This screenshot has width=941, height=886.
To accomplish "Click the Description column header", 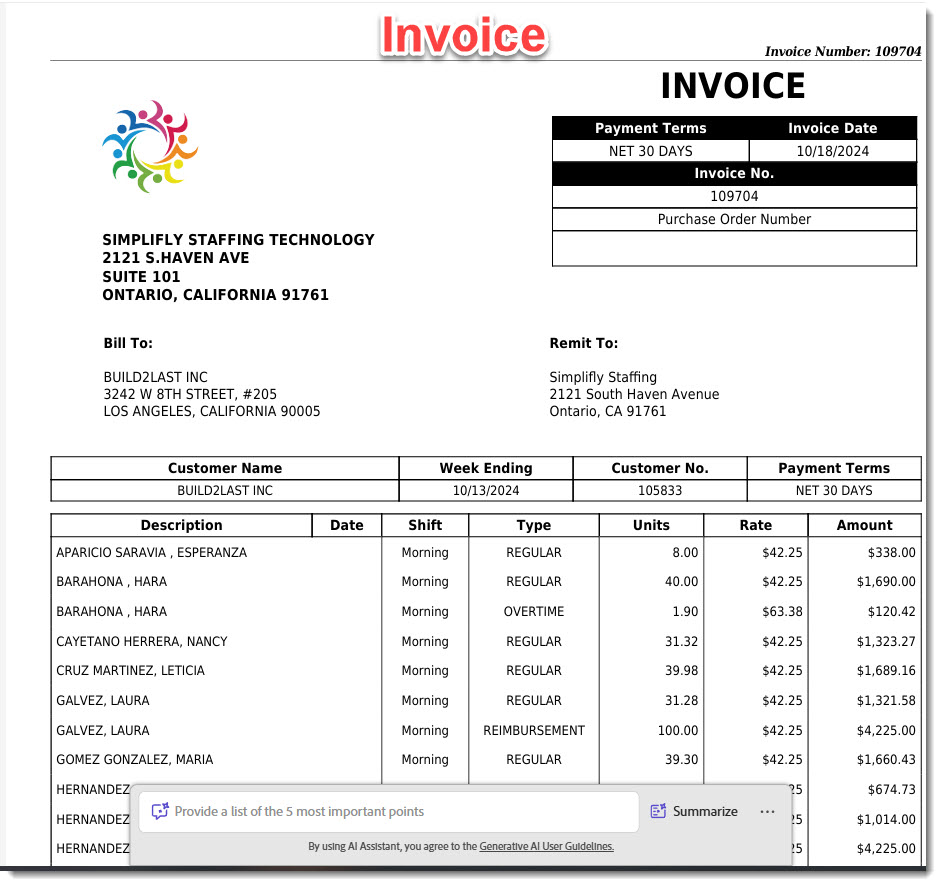I will tap(181, 525).
